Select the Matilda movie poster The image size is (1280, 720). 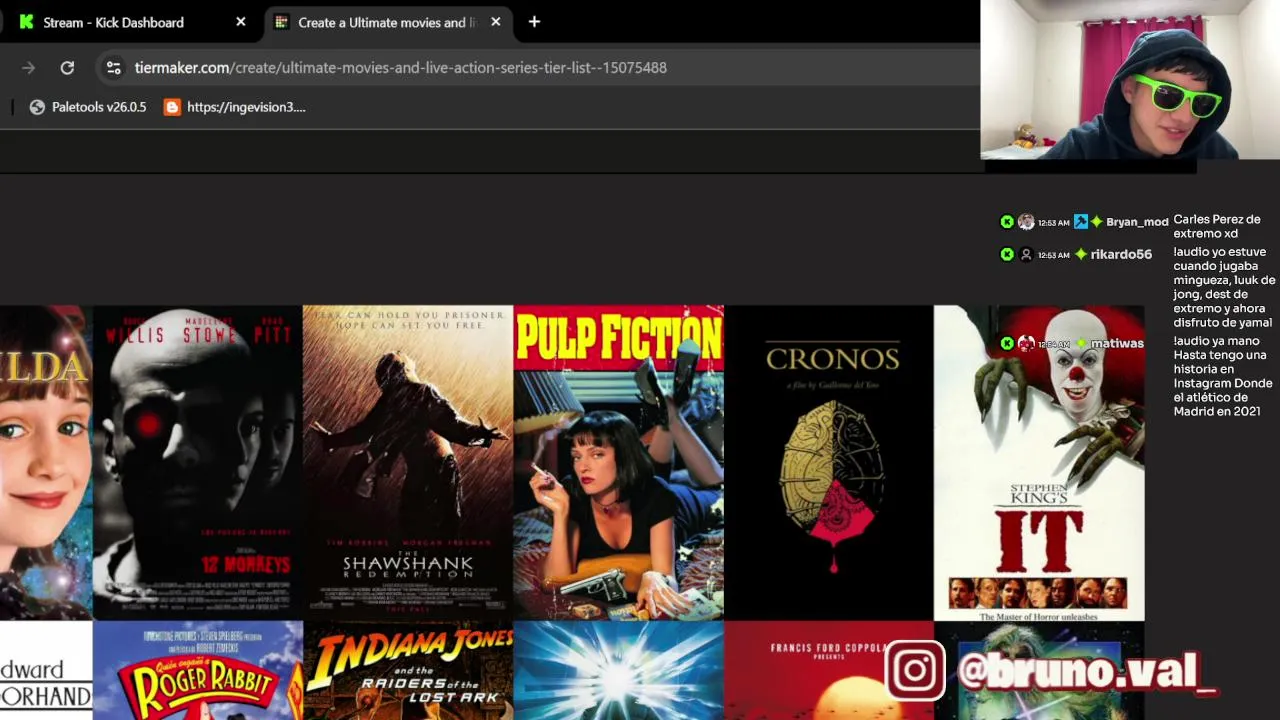click(x=46, y=463)
